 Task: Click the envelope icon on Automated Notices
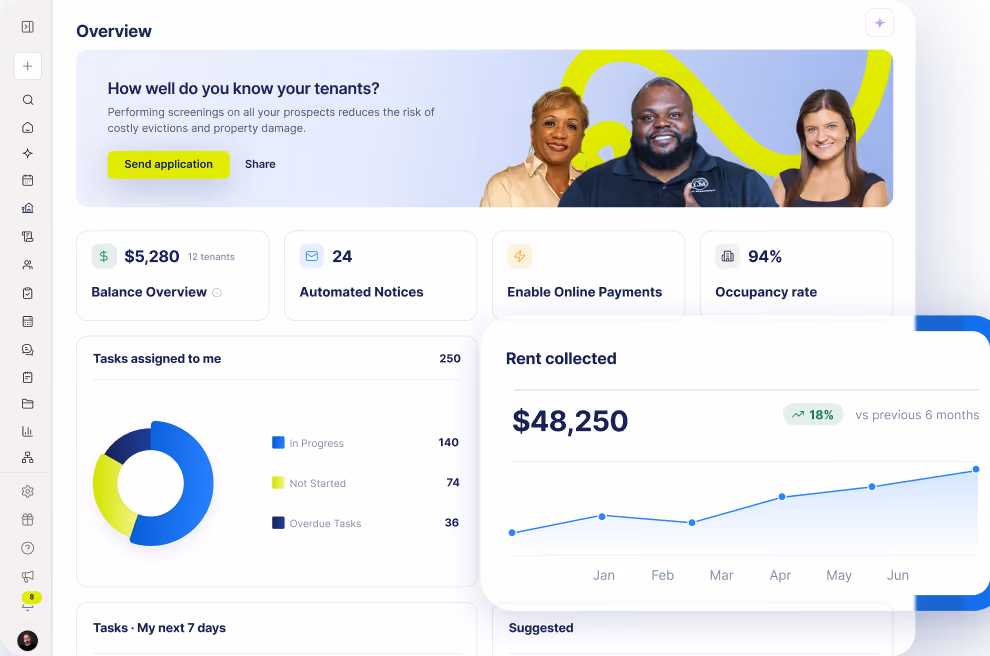(x=312, y=256)
